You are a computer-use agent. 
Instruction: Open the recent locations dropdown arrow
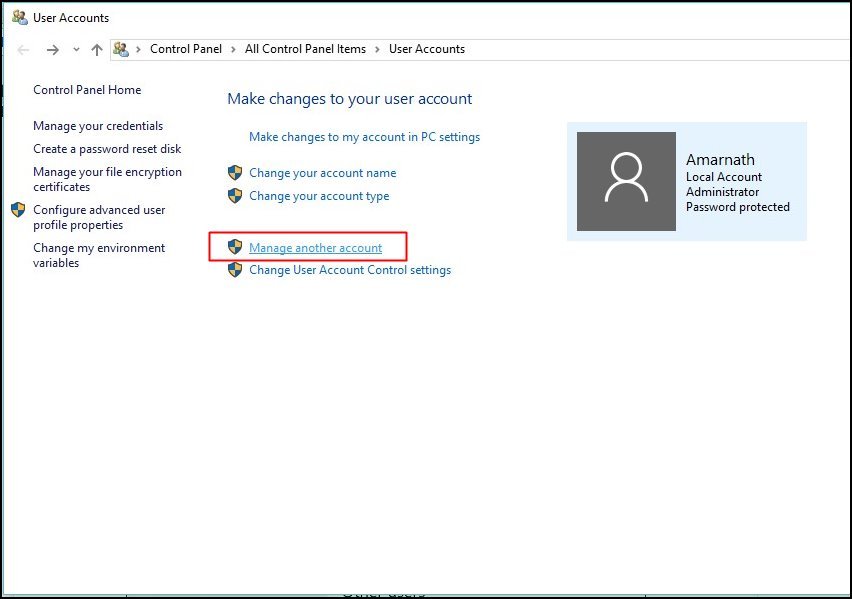point(76,50)
